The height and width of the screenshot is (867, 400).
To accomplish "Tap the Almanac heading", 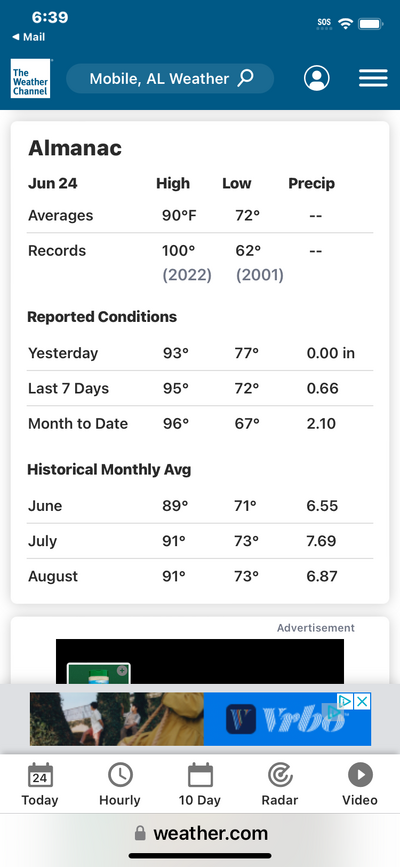I will (x=75, y=148).
